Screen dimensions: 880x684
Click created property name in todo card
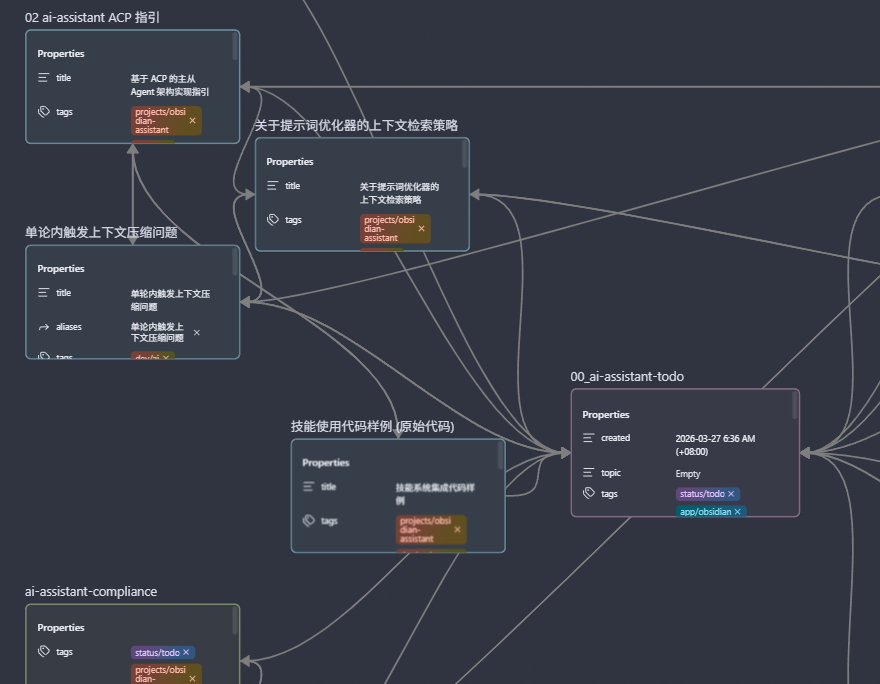point(615,438)
